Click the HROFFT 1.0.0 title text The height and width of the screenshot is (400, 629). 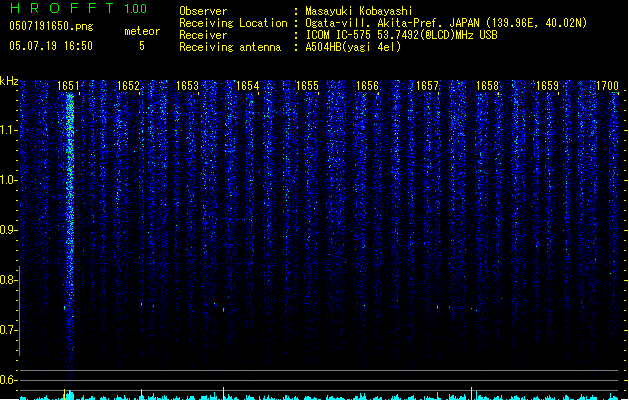pyautogui.click(x=78, y=8)
